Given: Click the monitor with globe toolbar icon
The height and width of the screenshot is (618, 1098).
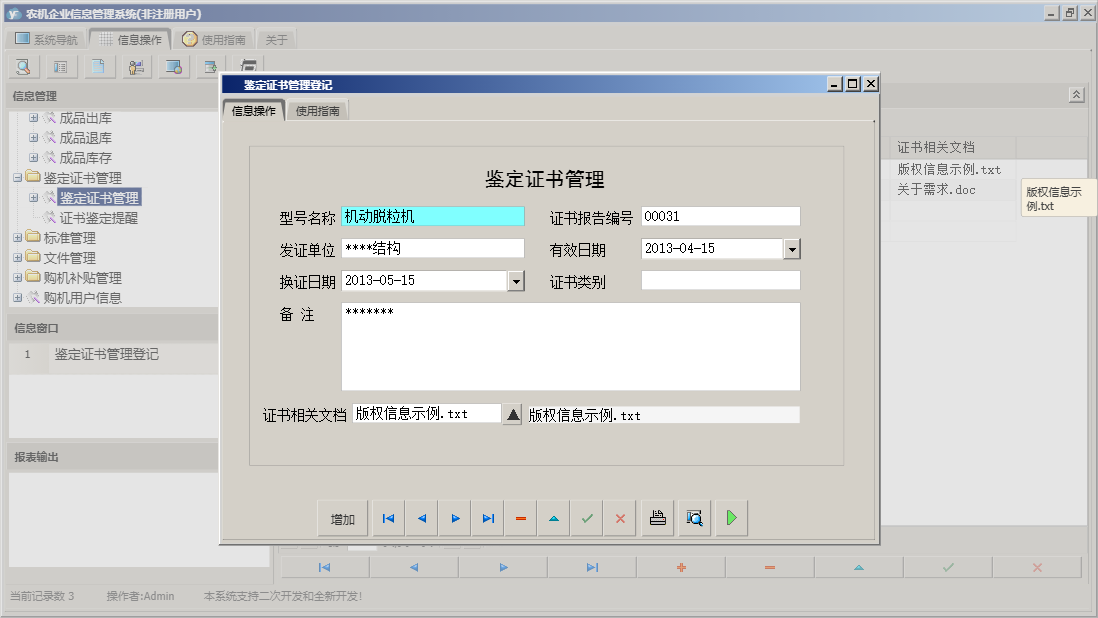Looking at the screenshot, I should point(173,67).
